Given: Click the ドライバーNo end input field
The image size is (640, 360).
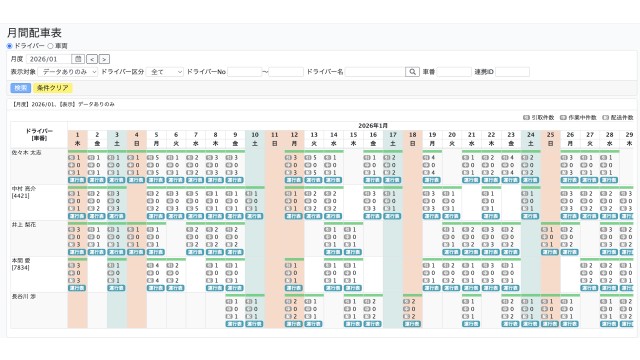Looking at the screenshot, I should click(286, 72).
